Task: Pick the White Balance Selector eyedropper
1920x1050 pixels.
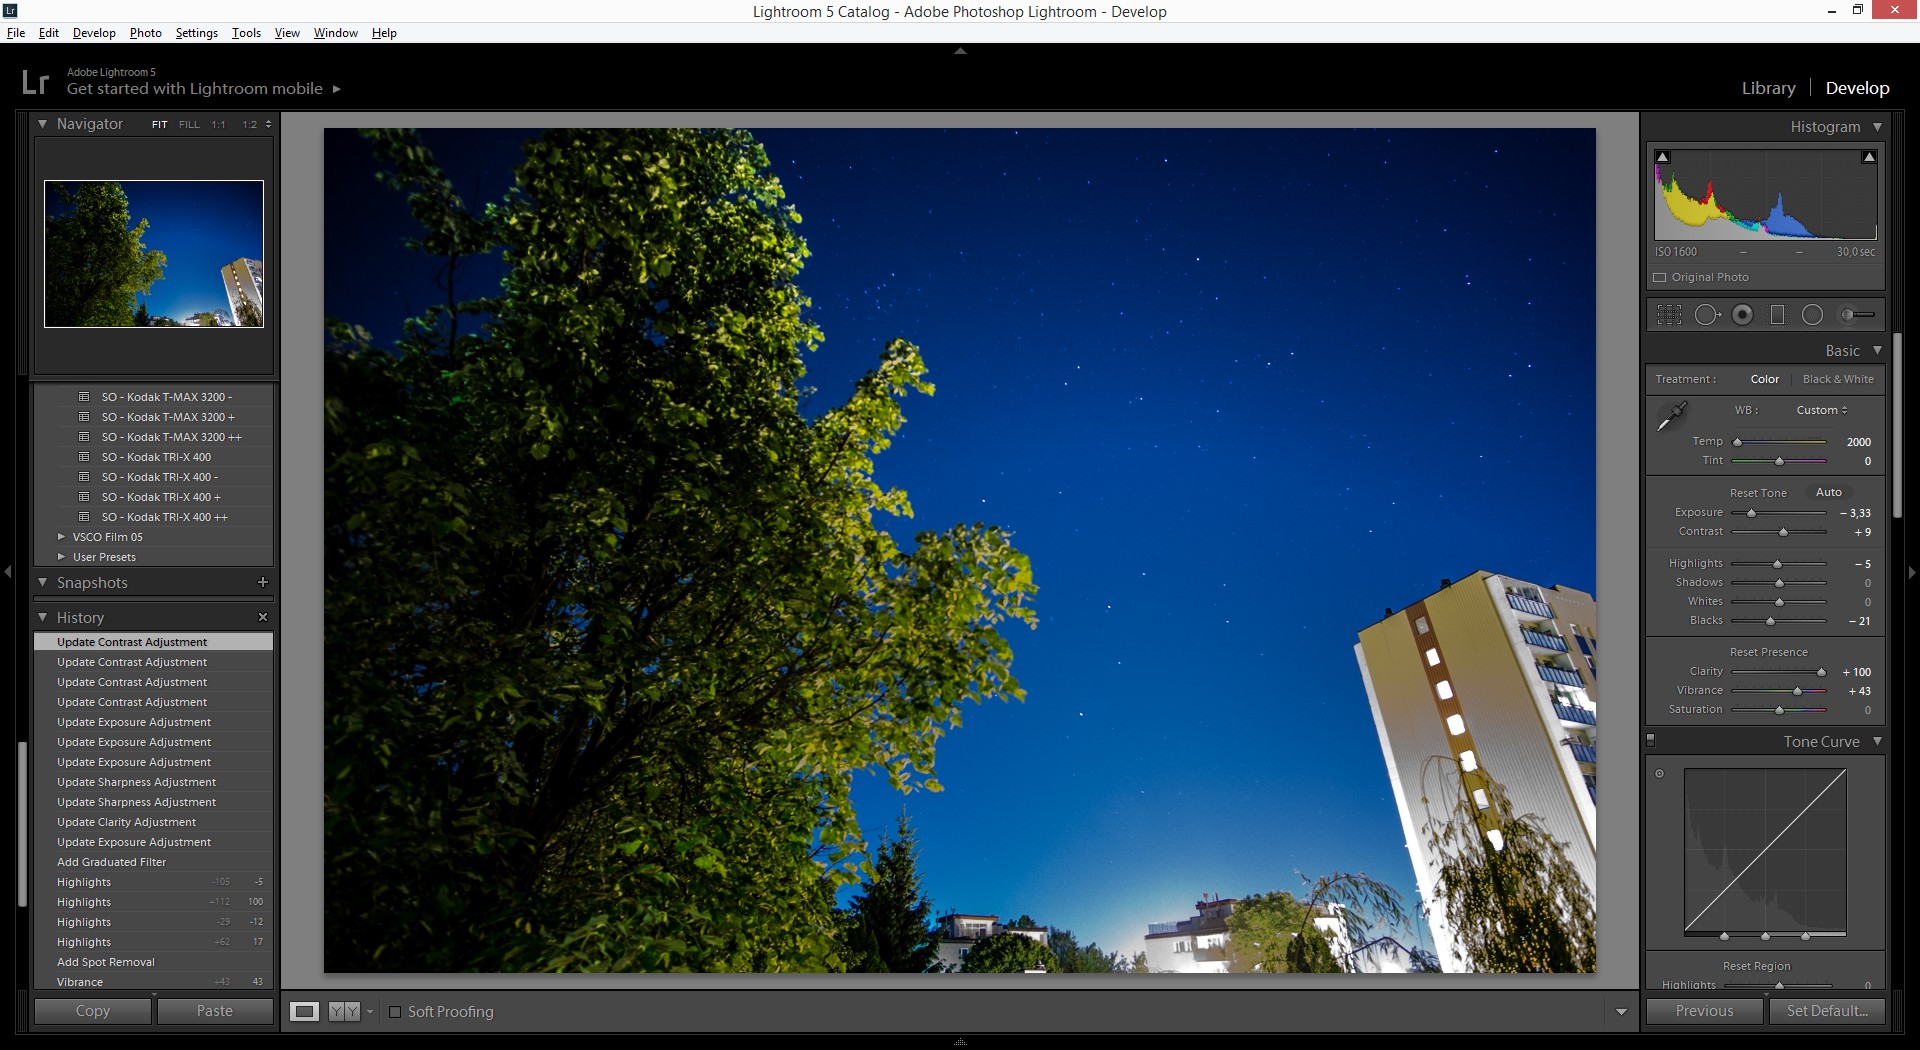Action: [1672, 417]
